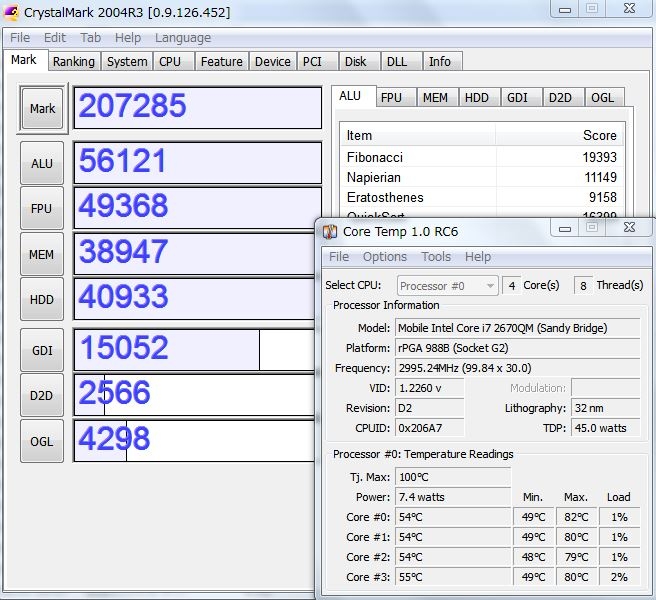Open the Language menu

tap(183, 38)
